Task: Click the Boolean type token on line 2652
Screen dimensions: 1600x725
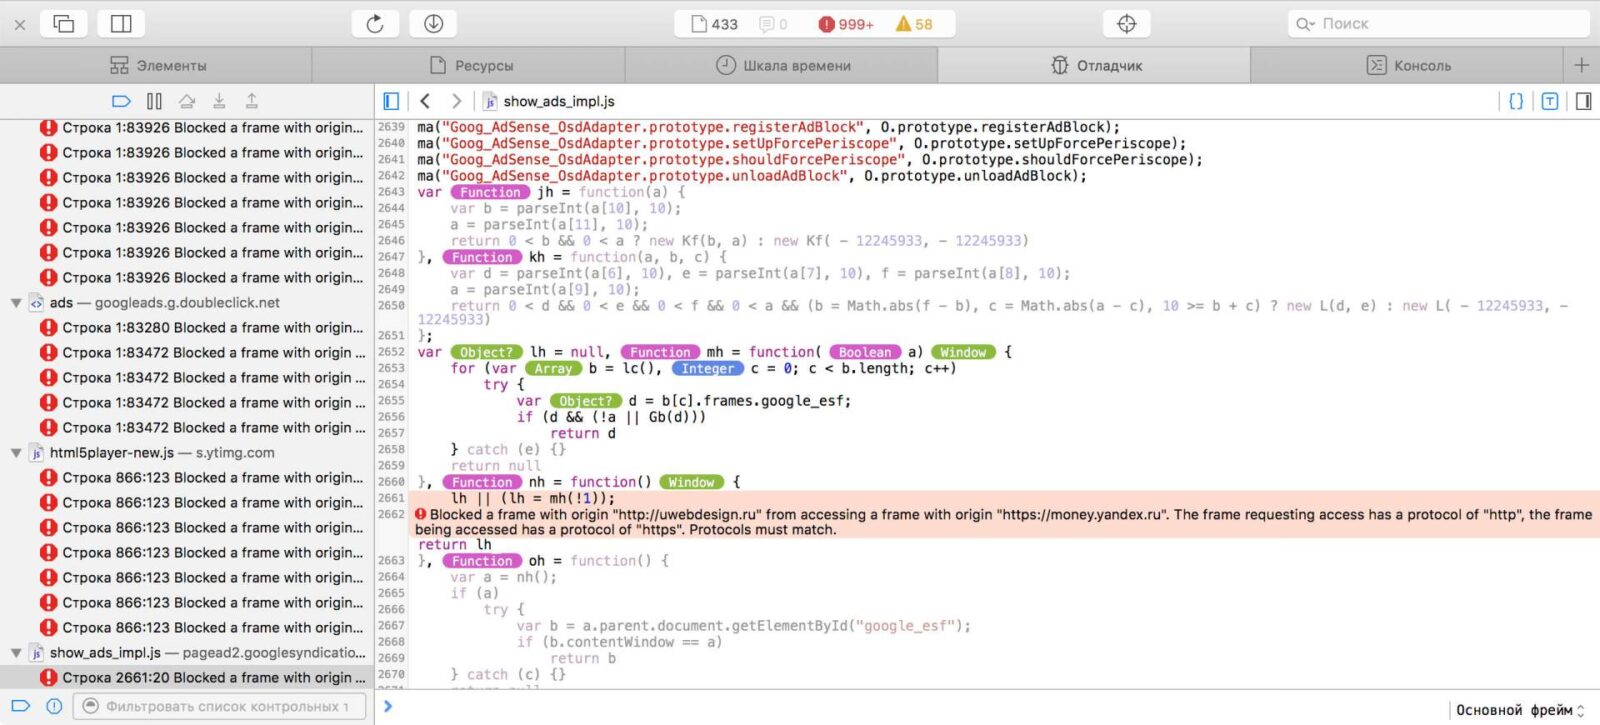Action: [x=865, y=352]
